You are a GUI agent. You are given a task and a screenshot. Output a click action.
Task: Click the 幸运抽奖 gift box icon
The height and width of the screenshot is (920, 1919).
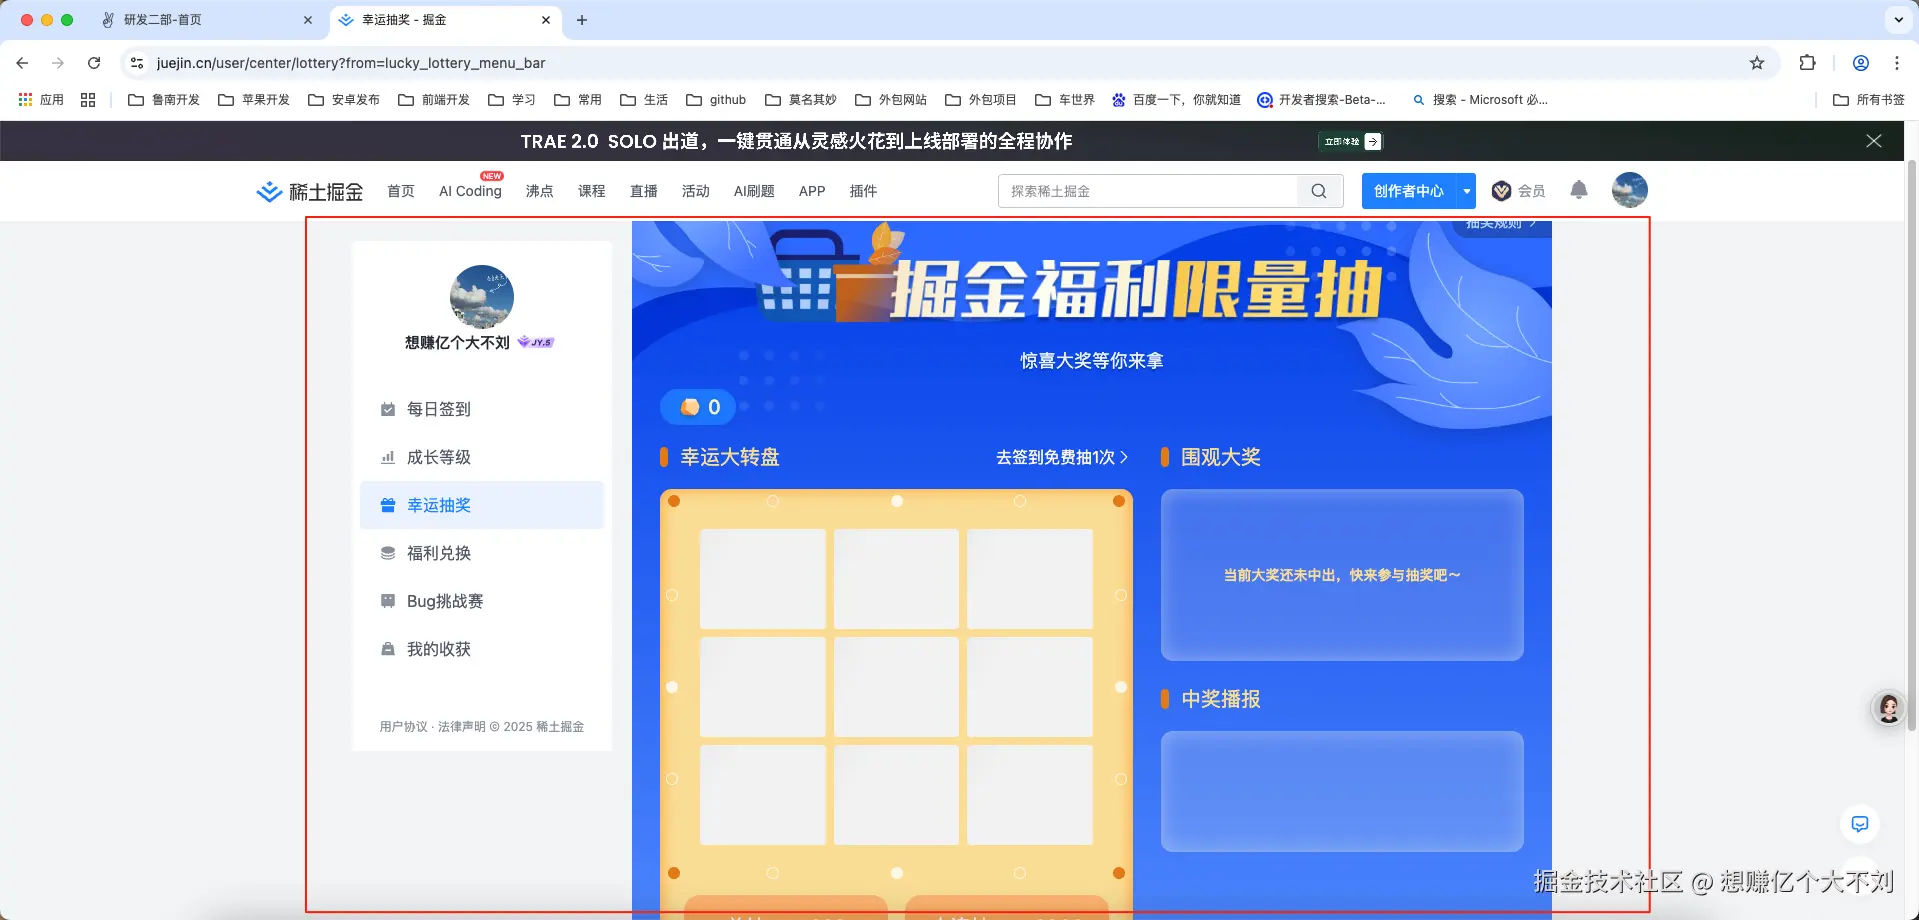tap(388, 505)
